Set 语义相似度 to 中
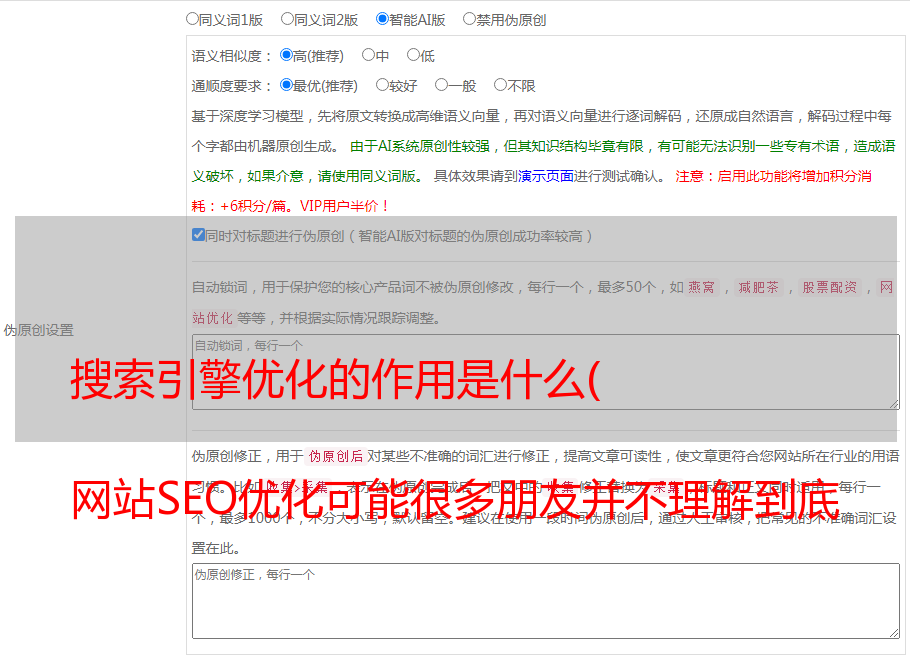 [368, 55]
